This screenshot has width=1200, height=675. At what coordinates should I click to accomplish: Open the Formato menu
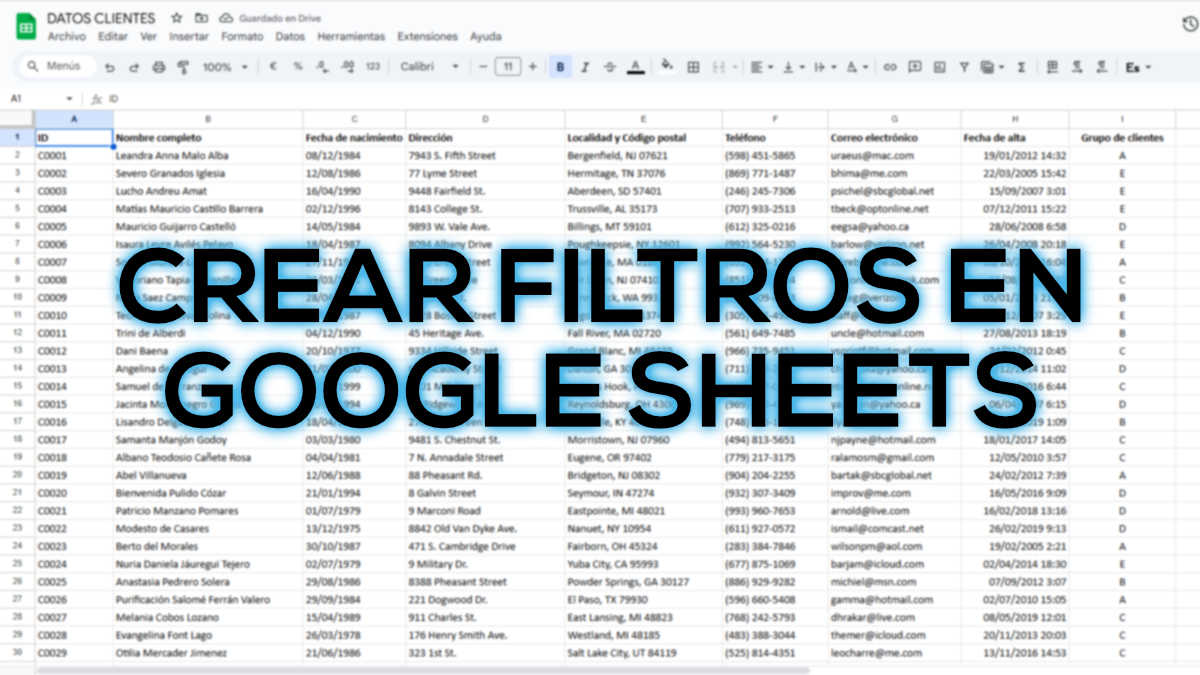(x=242, y=36)
